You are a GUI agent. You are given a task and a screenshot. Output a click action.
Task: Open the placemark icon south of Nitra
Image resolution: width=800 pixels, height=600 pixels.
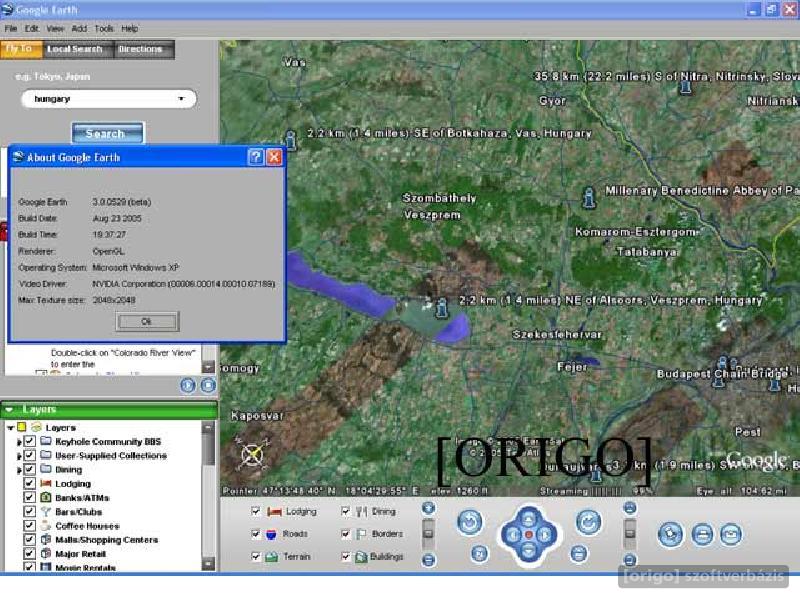[686, 86]
